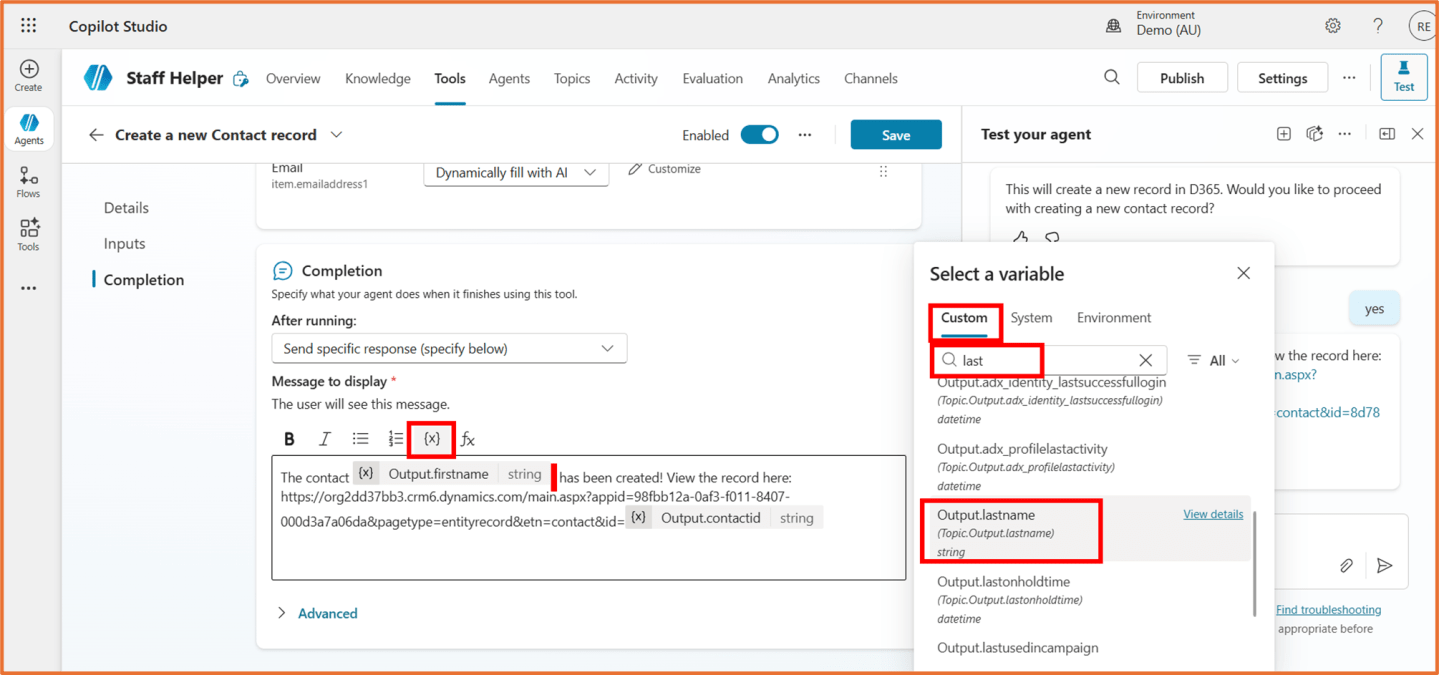Apply italic formatting in message editor
This screenshot has height=675, width=1439.
click(x=324, y=439)
